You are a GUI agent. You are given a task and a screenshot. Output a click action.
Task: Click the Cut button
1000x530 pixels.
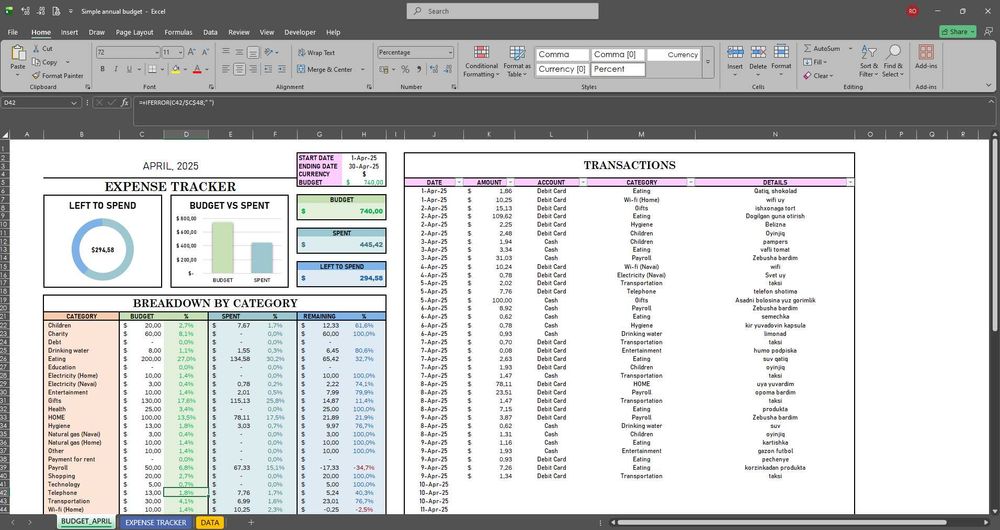click(x=42, y=48)
